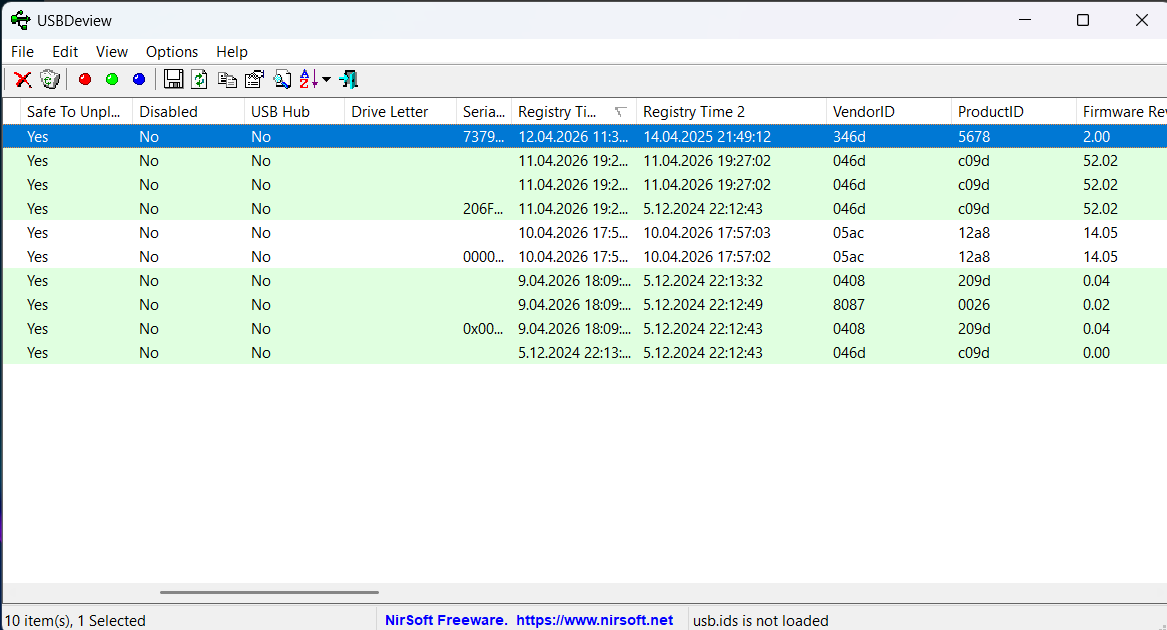1167x630 pixels.
Task: Click the serial cell starting 206F
Action: [x=483, y=209]
